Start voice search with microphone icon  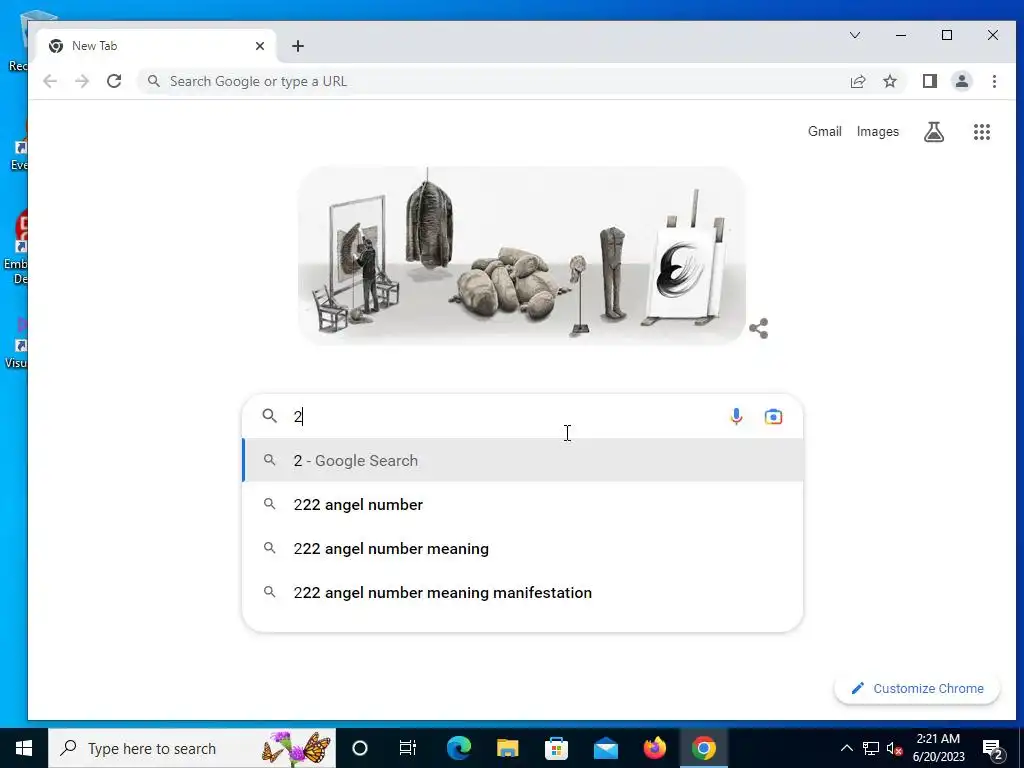coord(736,417)
